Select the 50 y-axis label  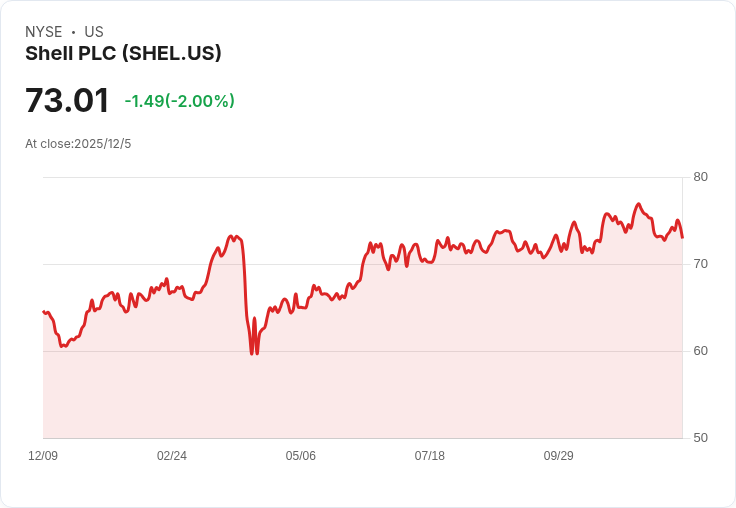pyautogui.click(x=700, y=438)
